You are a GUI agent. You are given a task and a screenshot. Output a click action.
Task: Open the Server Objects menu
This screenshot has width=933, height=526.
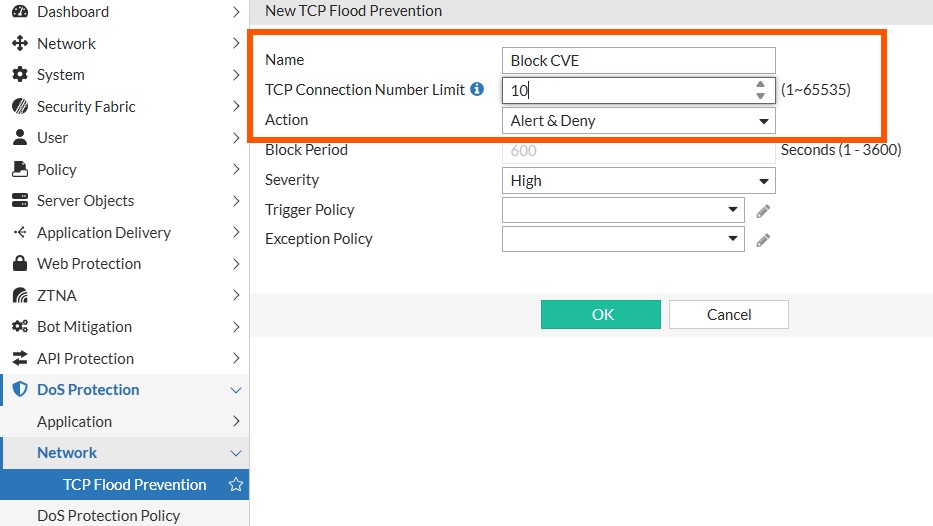coord(124,201)
